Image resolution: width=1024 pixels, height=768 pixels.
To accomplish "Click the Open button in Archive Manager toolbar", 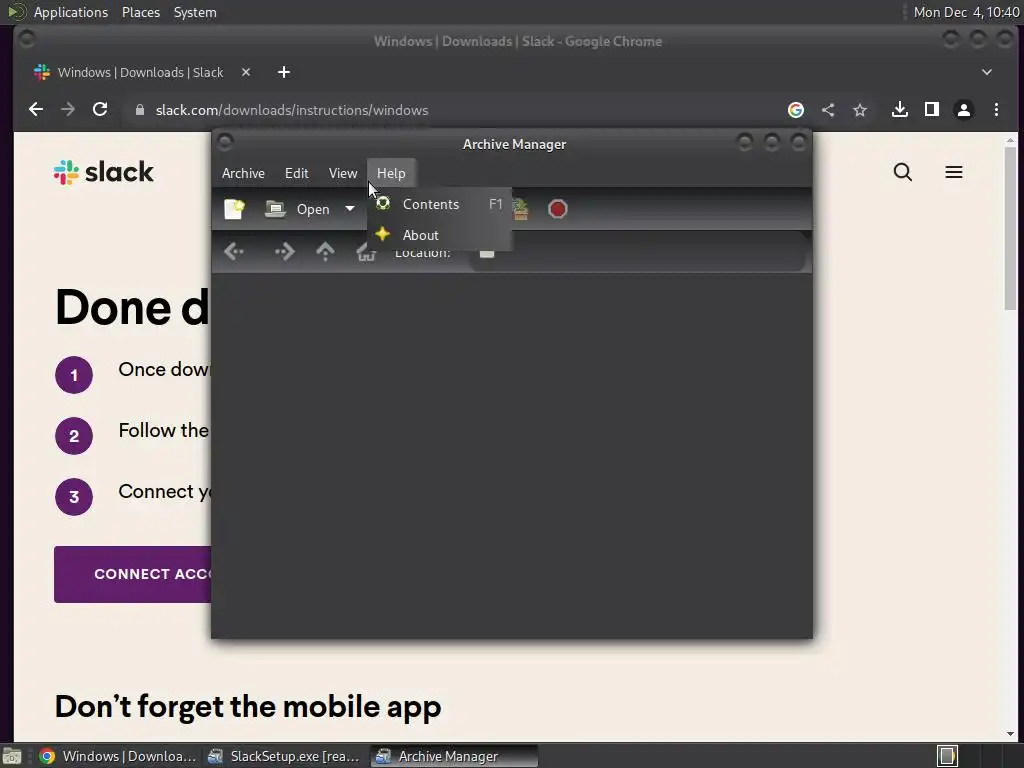I will 298,209.
